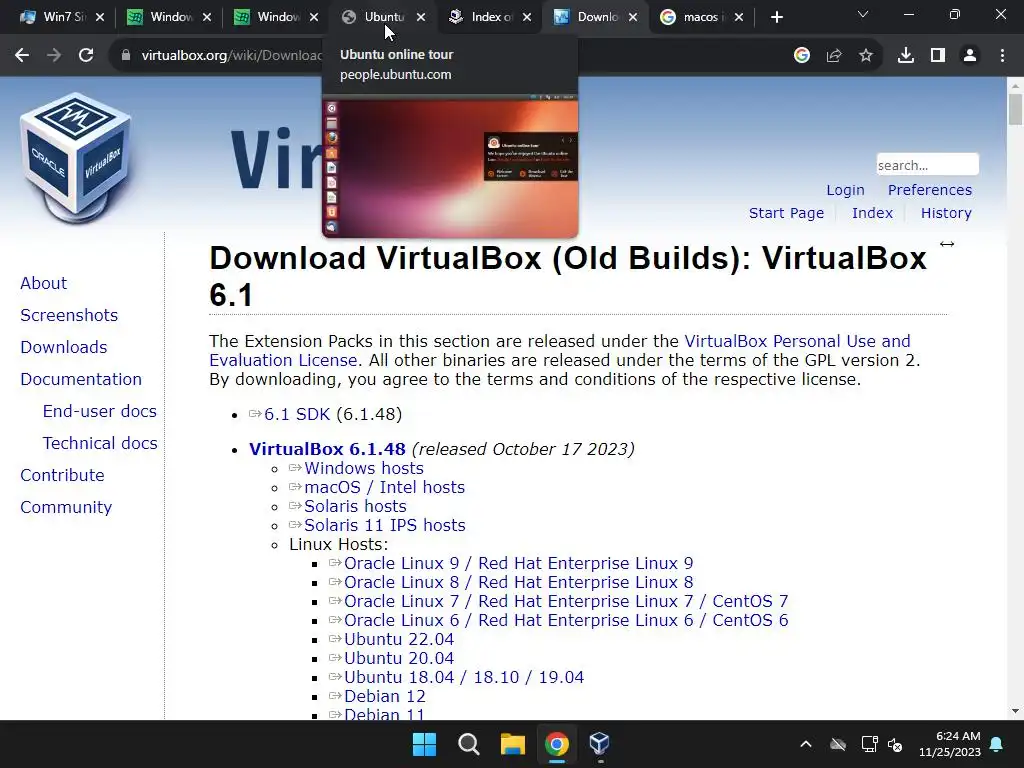
Task: Focus the wiki search box
Action: (927, 165)
